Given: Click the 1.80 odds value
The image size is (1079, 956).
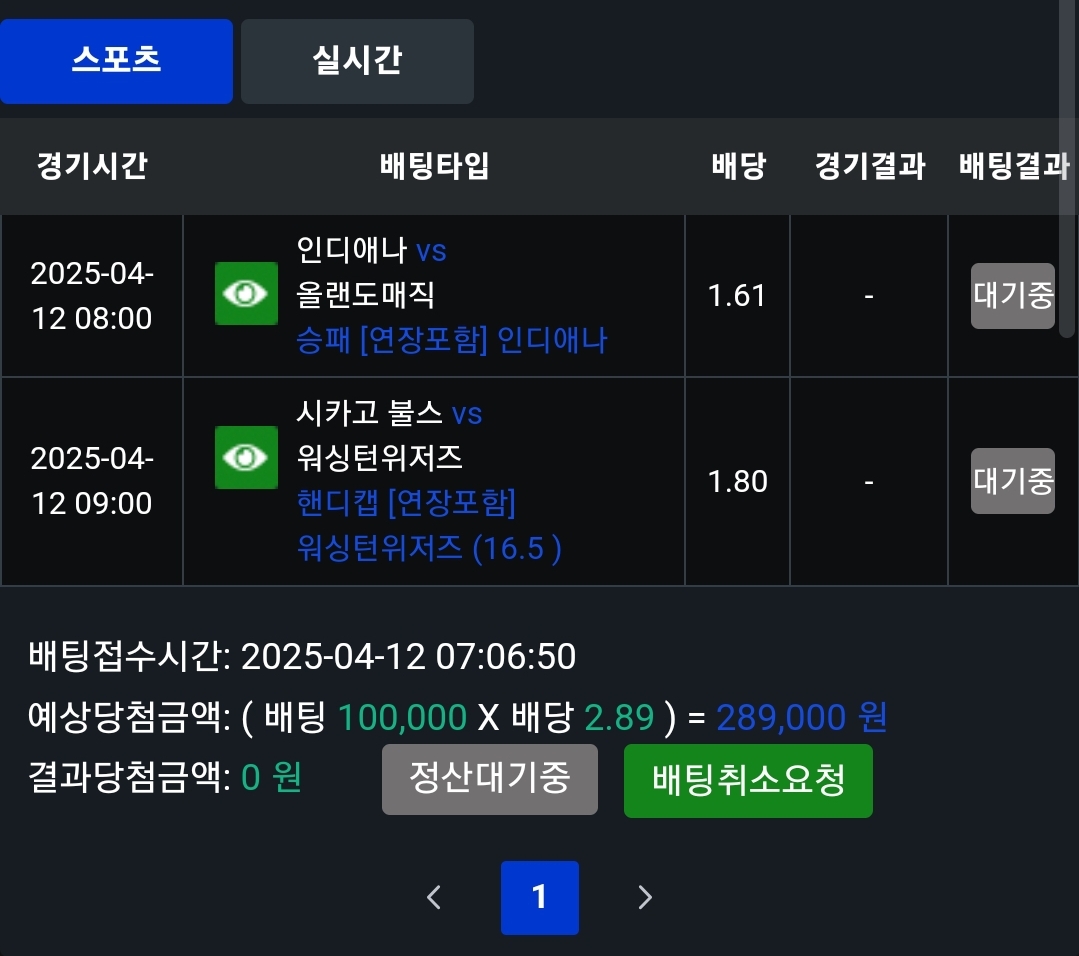Looking at the screenshot, I should coord(737,481).
